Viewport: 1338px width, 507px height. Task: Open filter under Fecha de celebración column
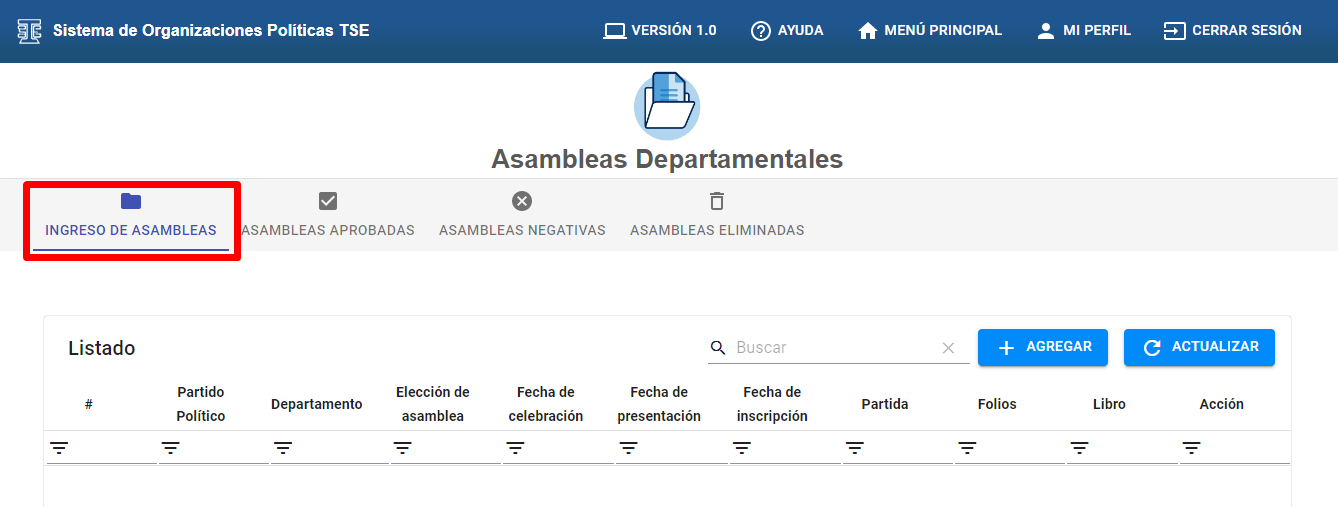pos(515,448)
